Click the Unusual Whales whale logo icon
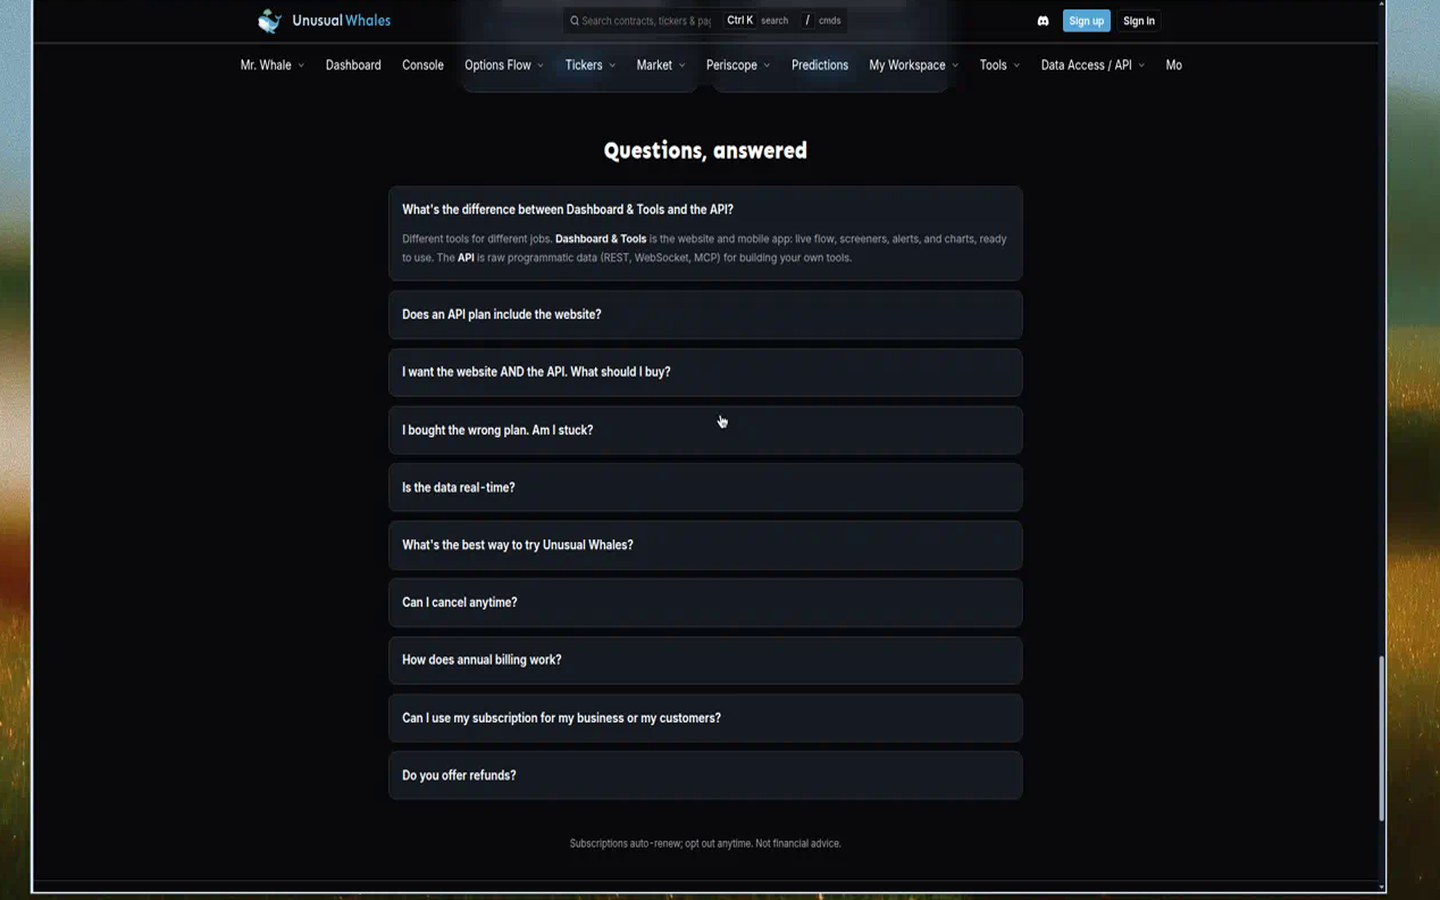Image resolution: width=1440 pixels, height=900 pixels. coord(269,21)
